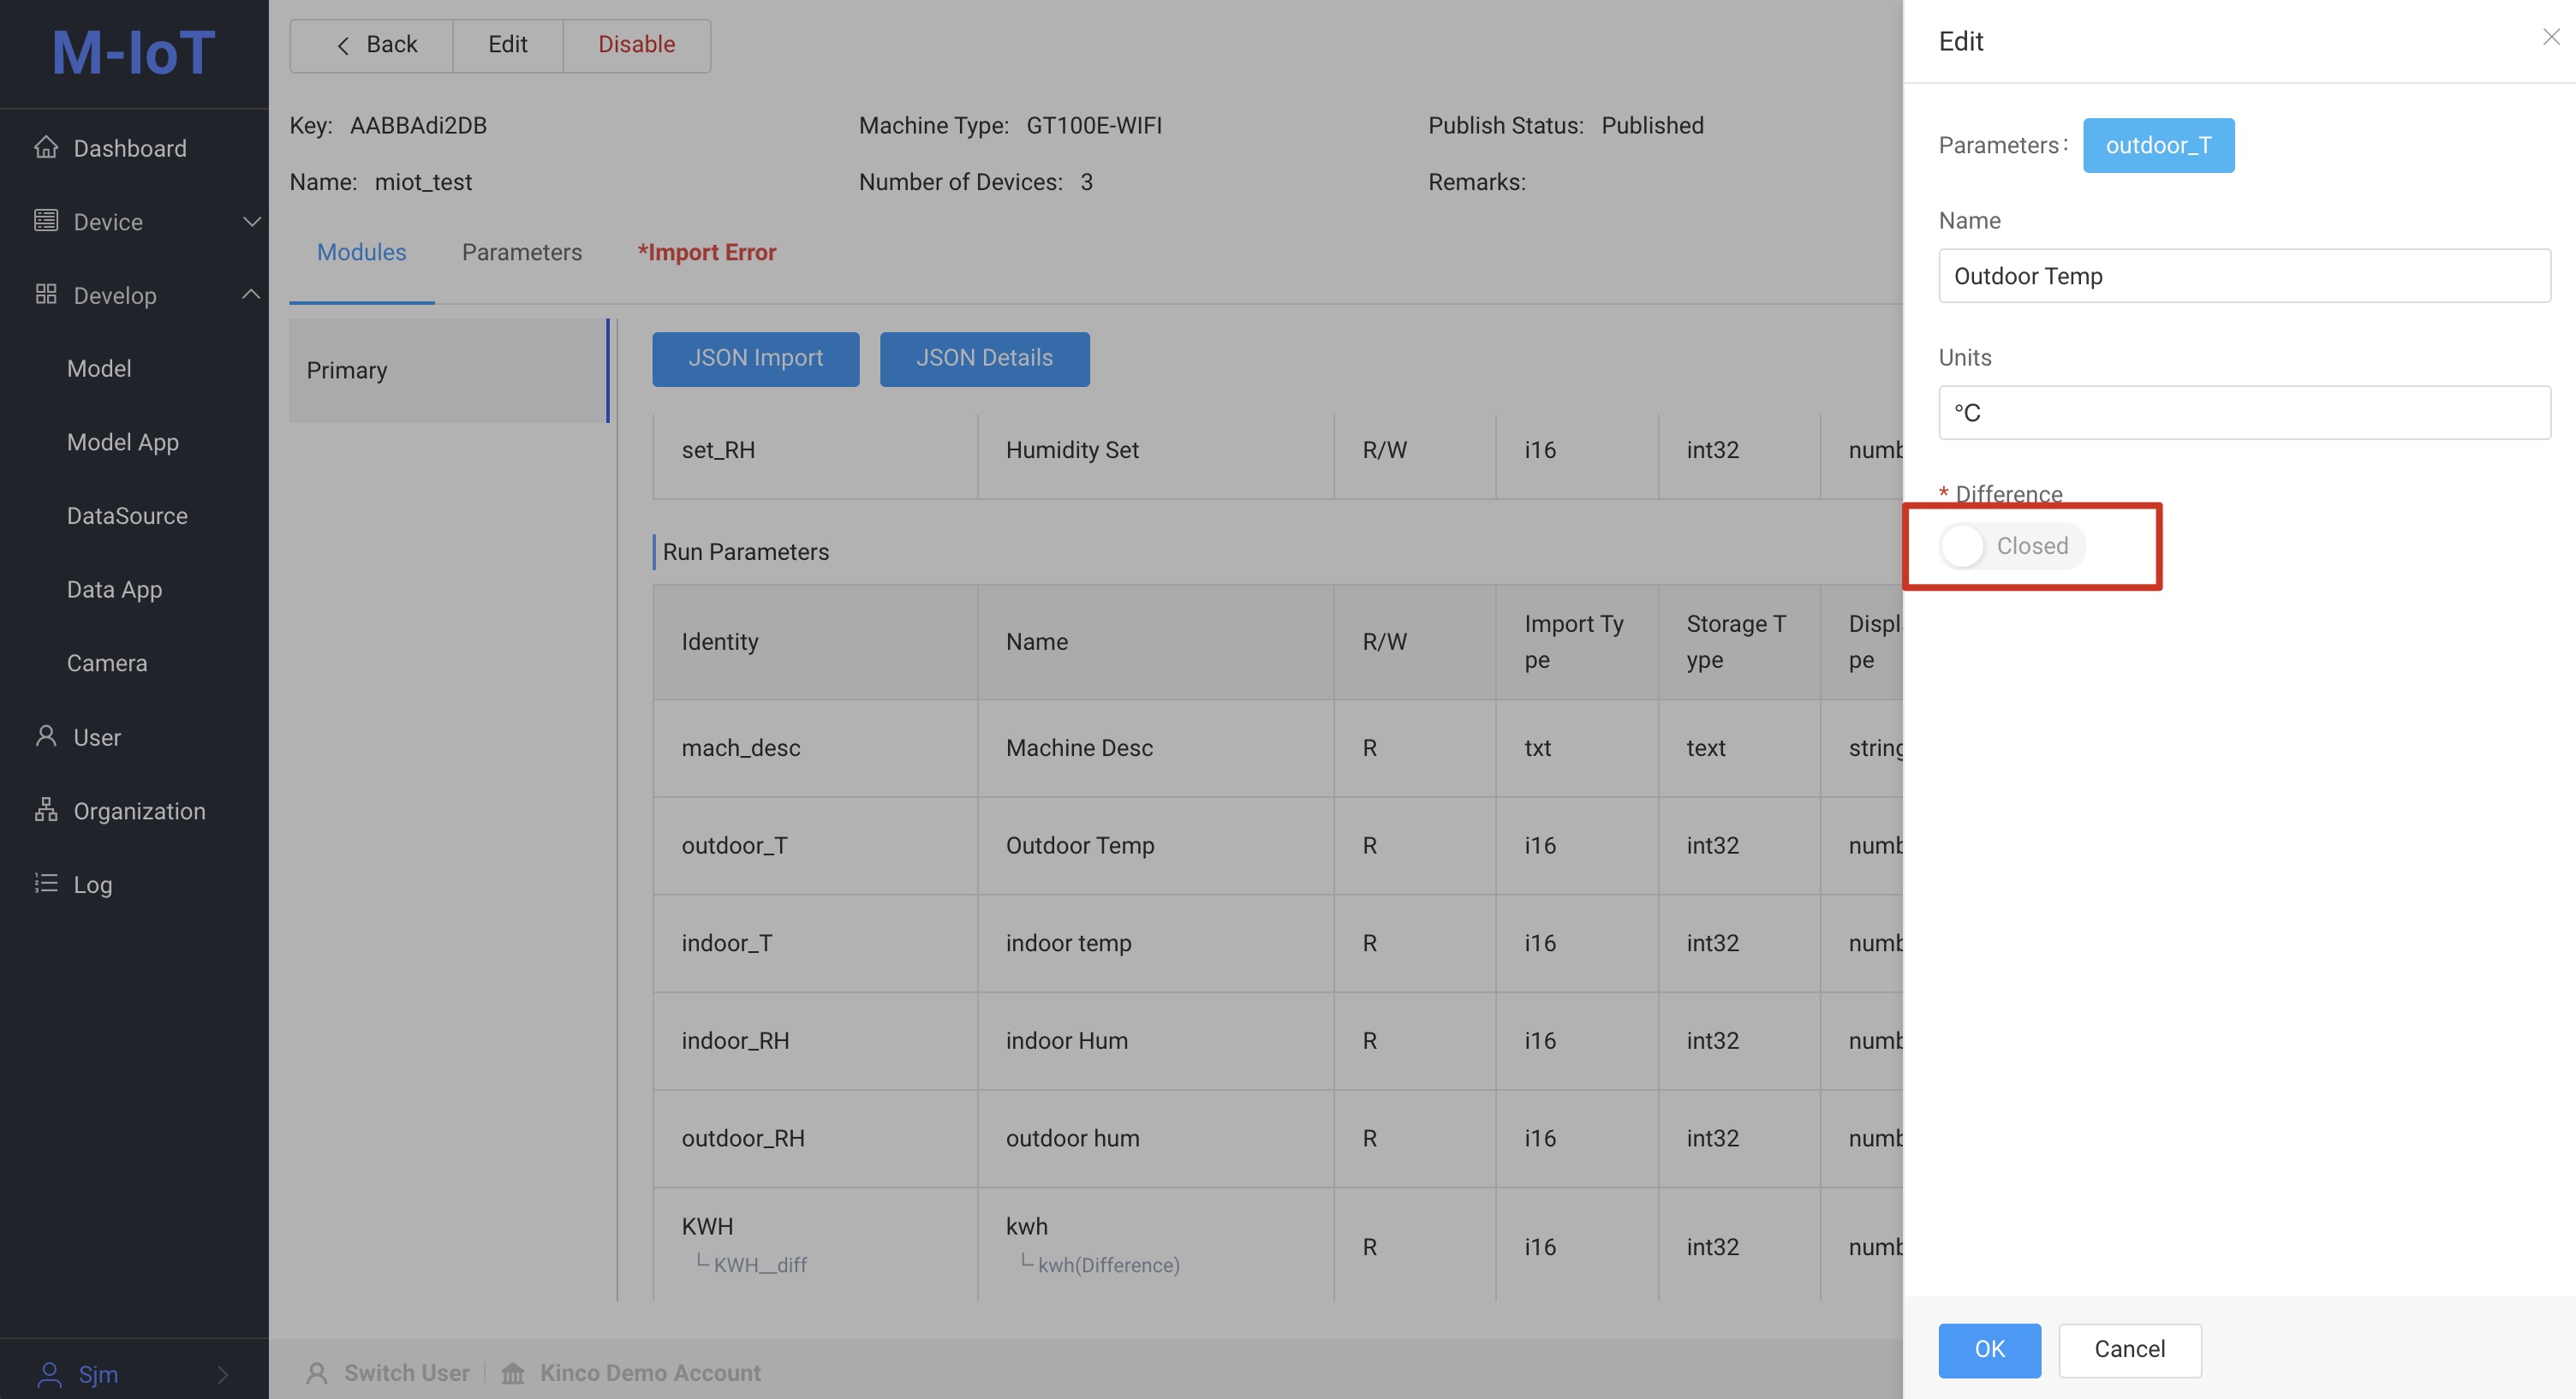Click the Kinco Demo Account bank icon
Image resolution: width=2576 pixels, height=1399 pixels.
[513, 1373]
